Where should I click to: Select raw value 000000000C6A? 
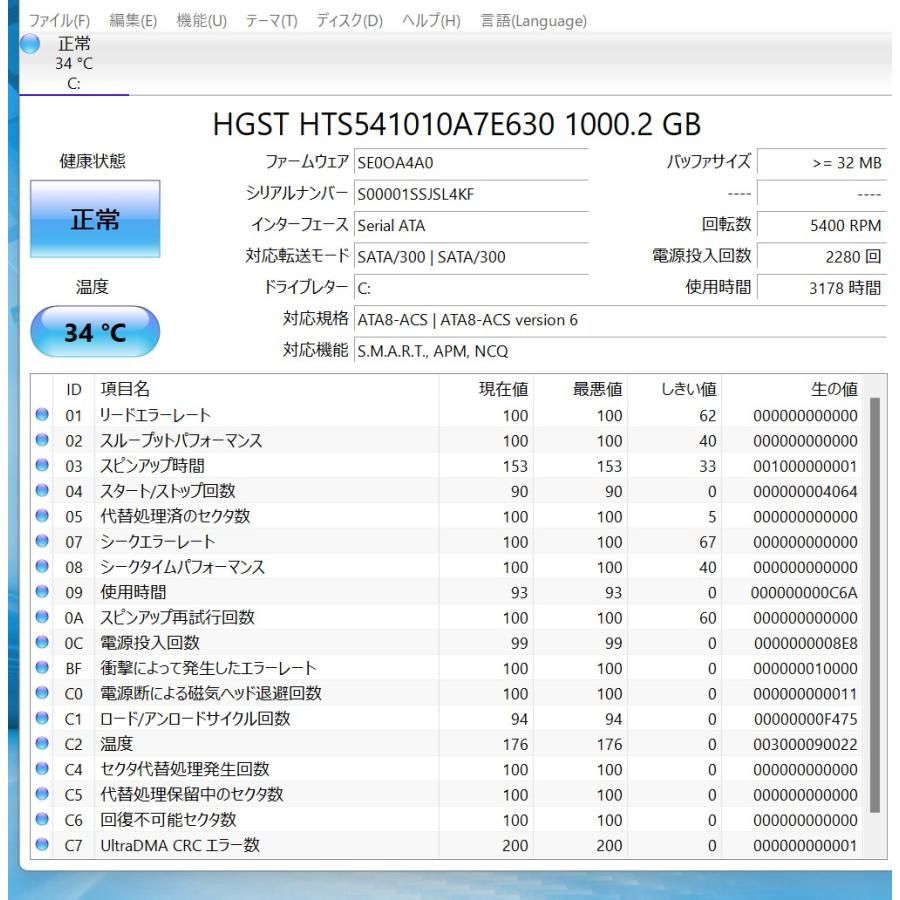pyautogui.click(x=804, y=592)
